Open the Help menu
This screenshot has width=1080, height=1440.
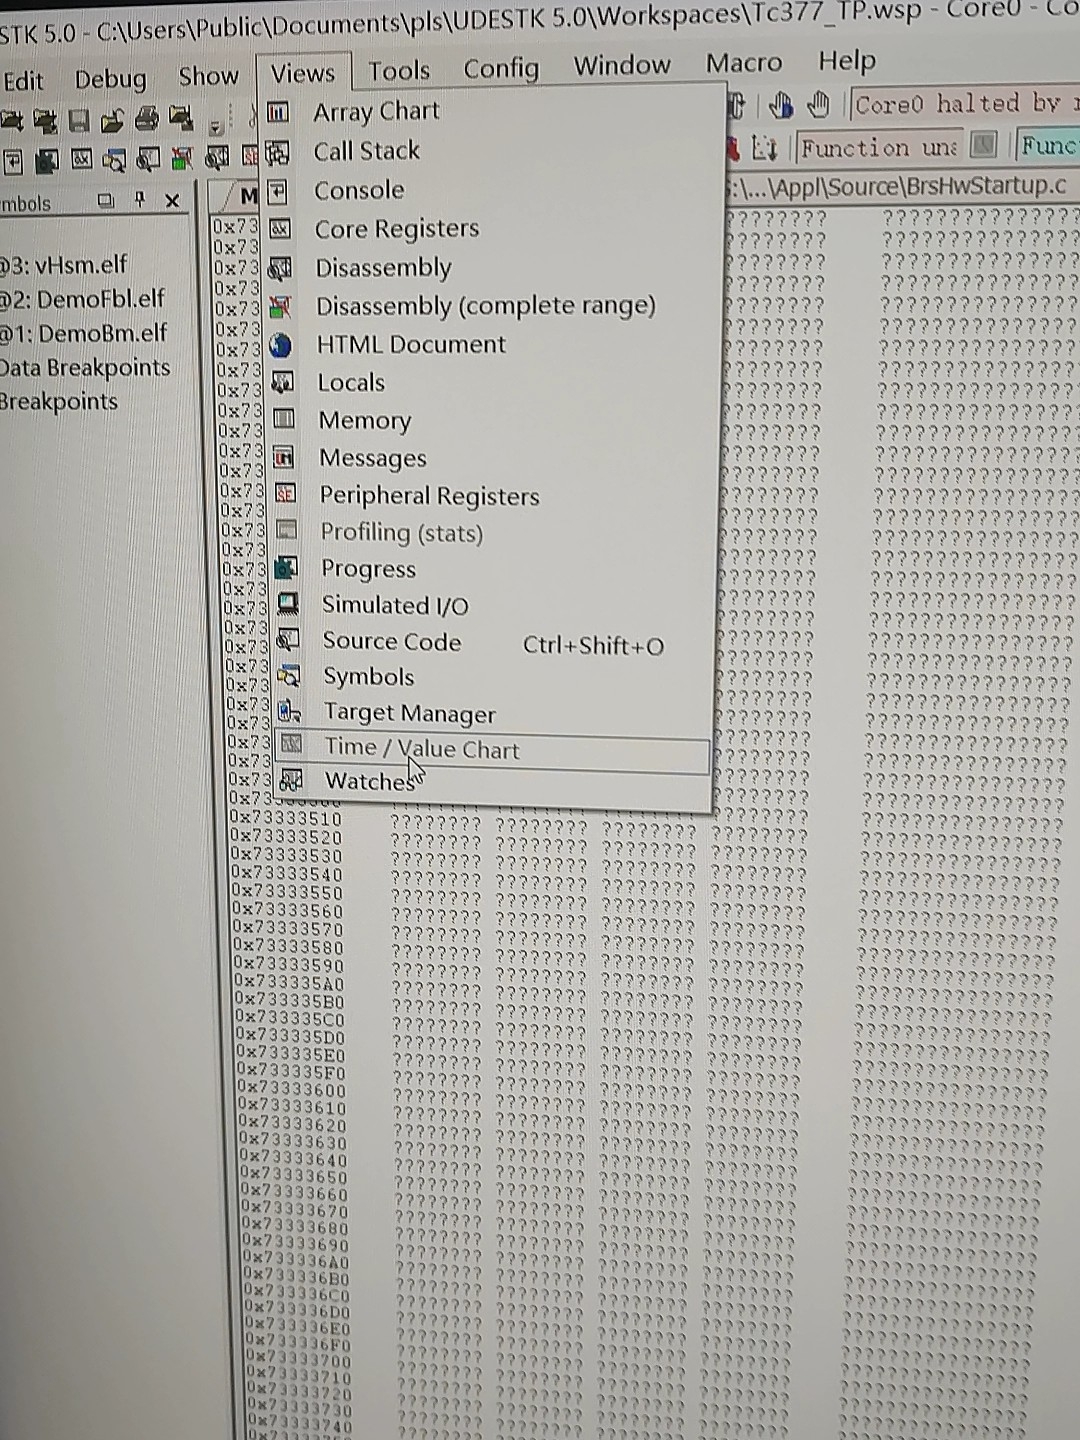click(x=846, y=61)
